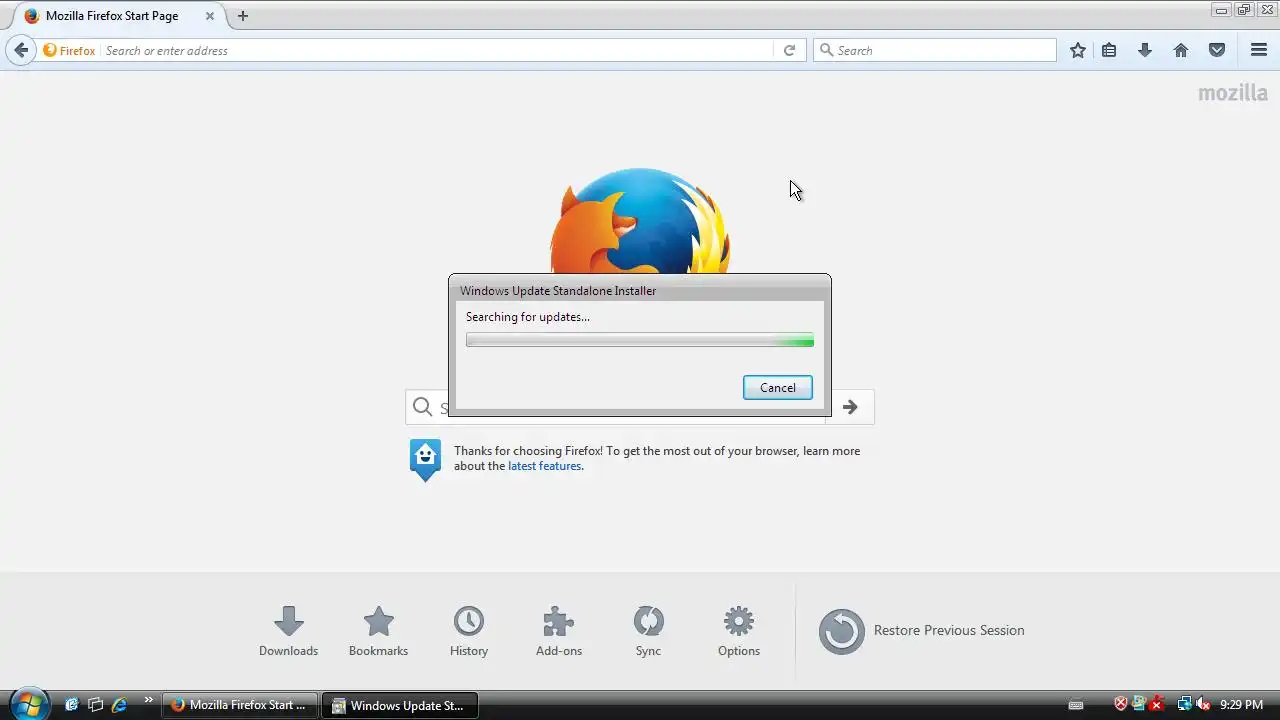The width and height of the screenshot is (1280, 720).
Task: Switch to Windows Update St... taskbar button
Action: point(400,705)
